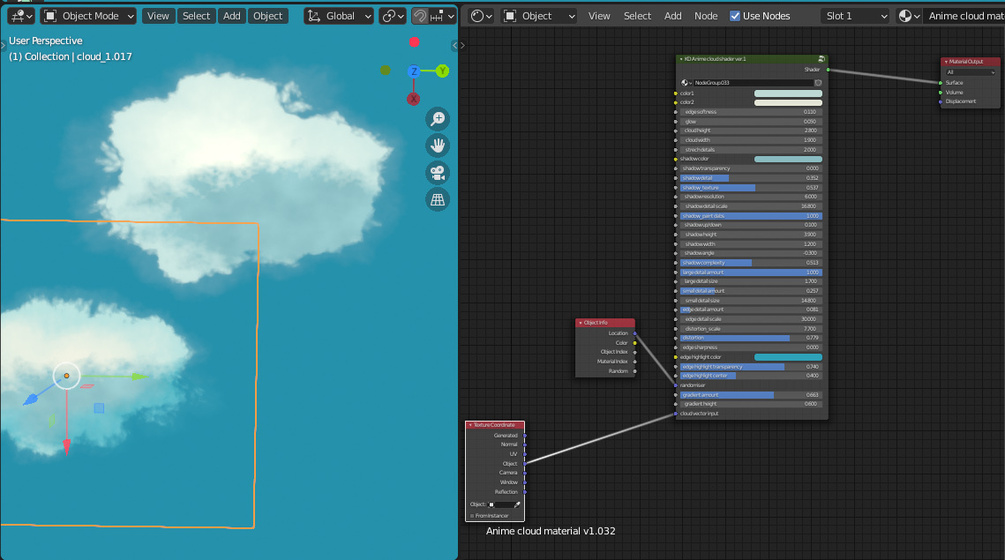Collapse the Object Info node
1005x560 pixels.
[x=581, y=323]
